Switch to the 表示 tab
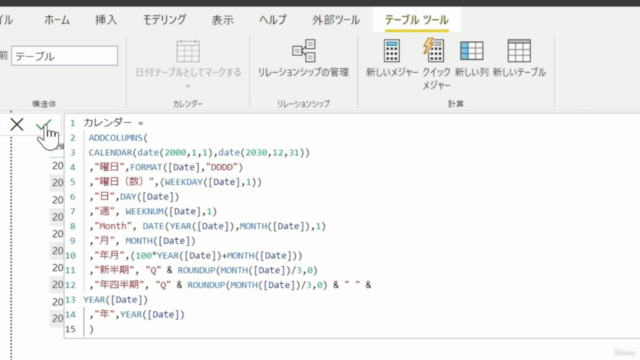 [x=222, y=20]
